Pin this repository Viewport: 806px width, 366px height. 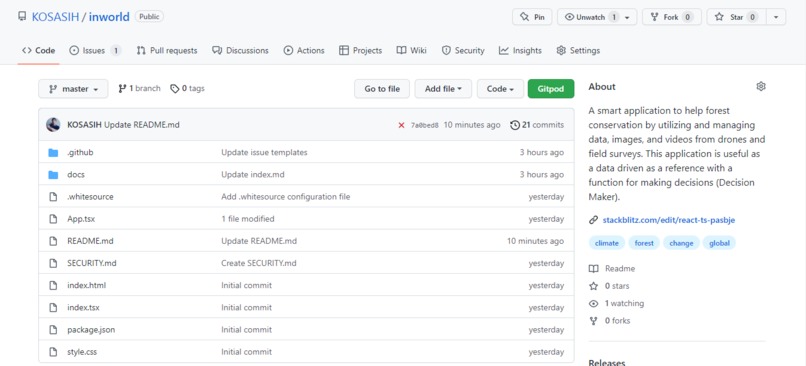tap(532, 17)
